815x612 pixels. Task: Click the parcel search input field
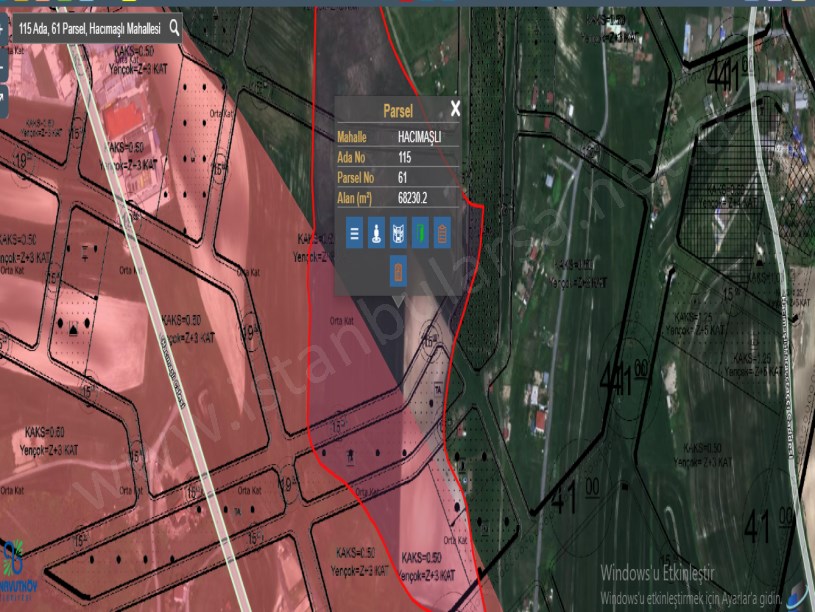tap(88, 29)
